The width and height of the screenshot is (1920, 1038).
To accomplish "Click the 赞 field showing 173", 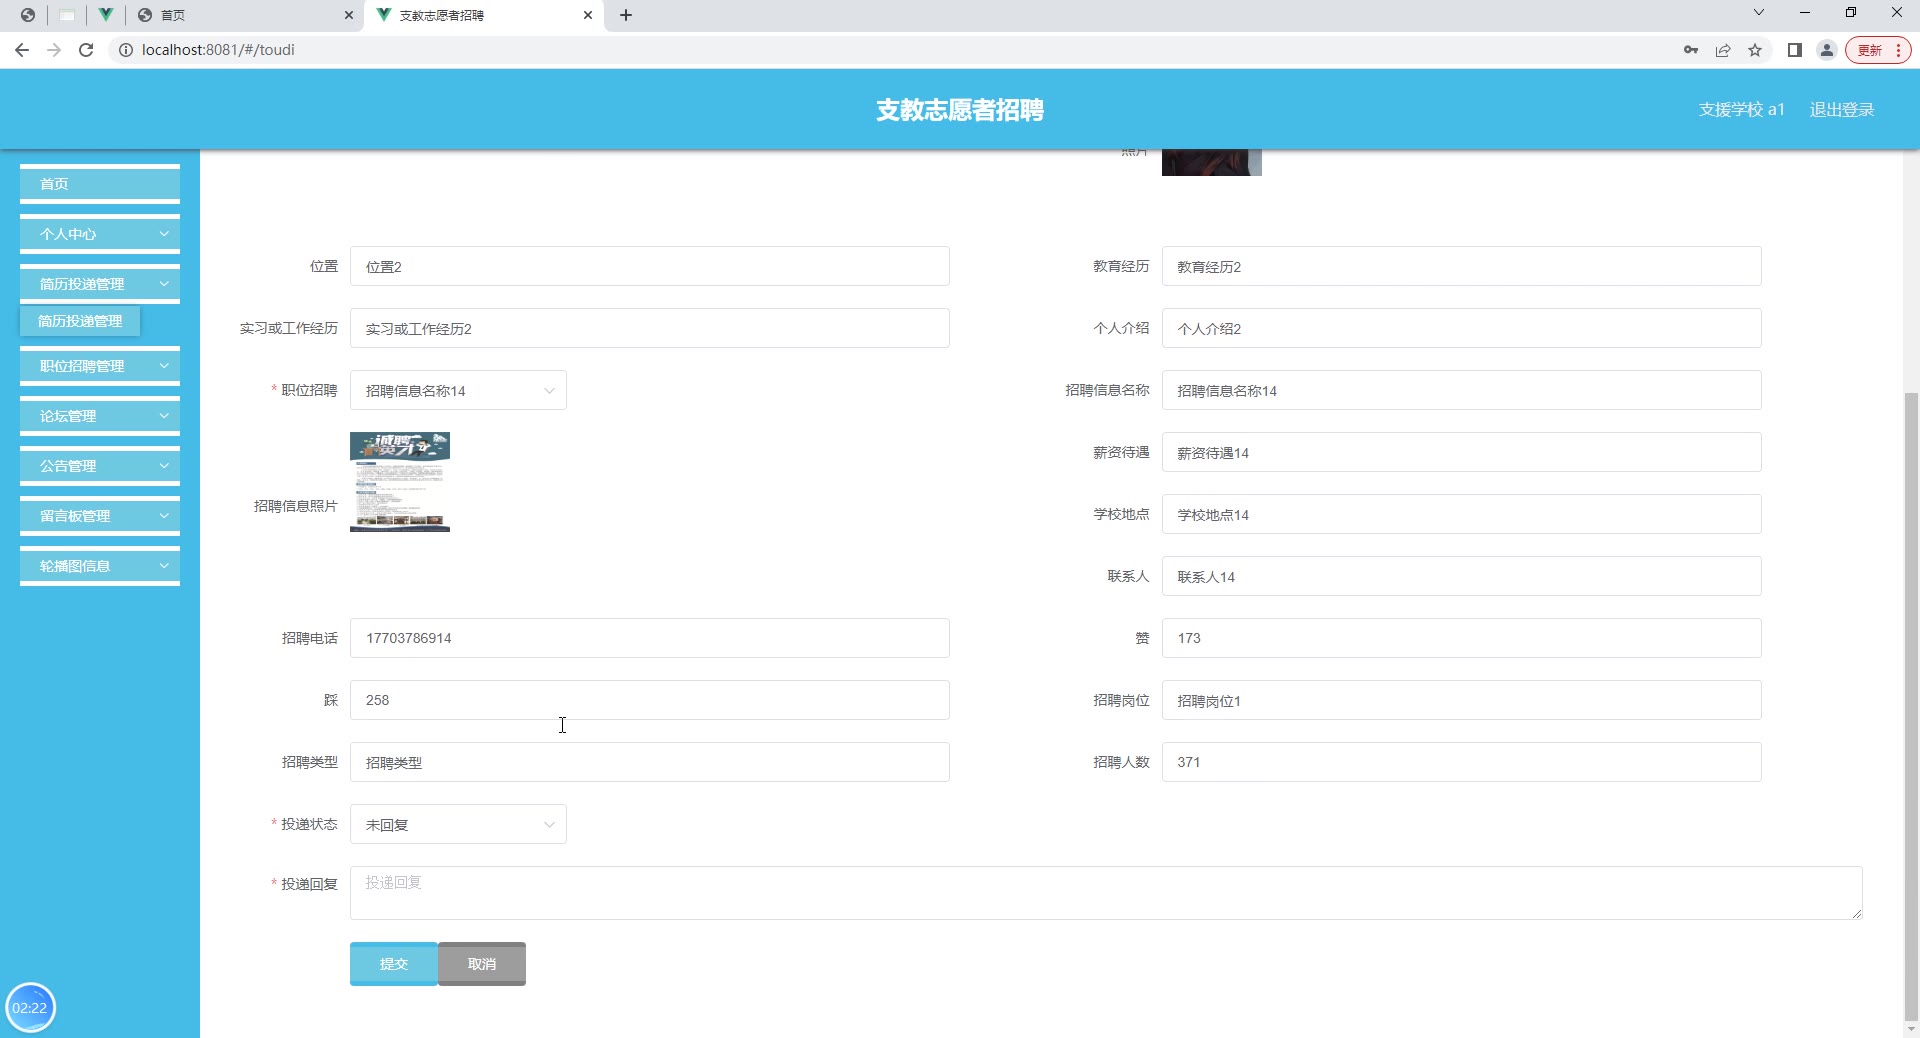I will click(1461, 638).
